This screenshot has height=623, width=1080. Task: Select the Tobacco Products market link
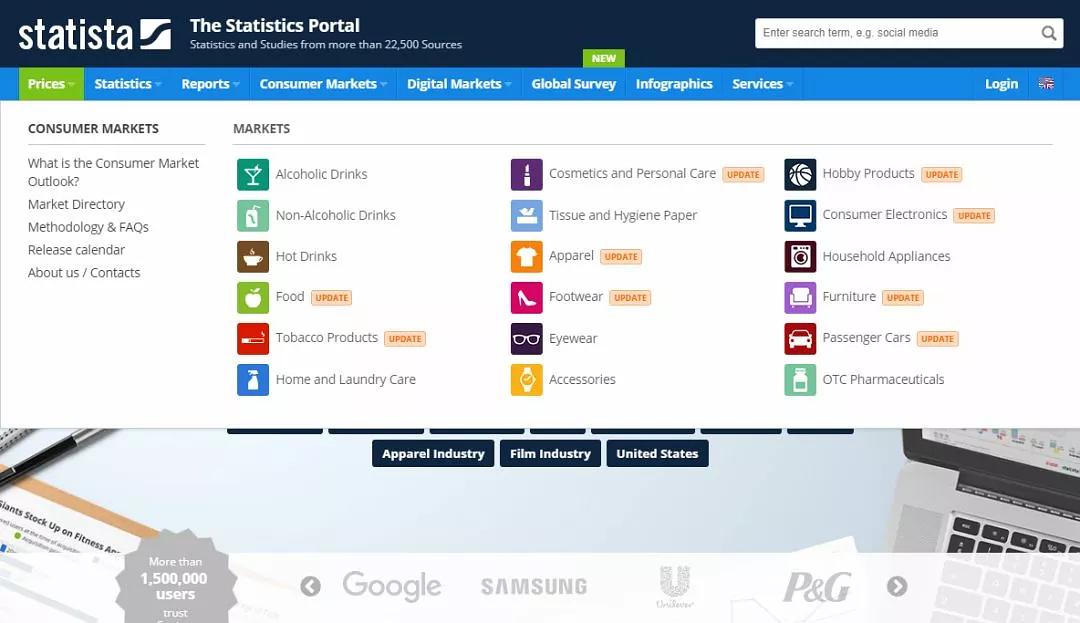326,338
